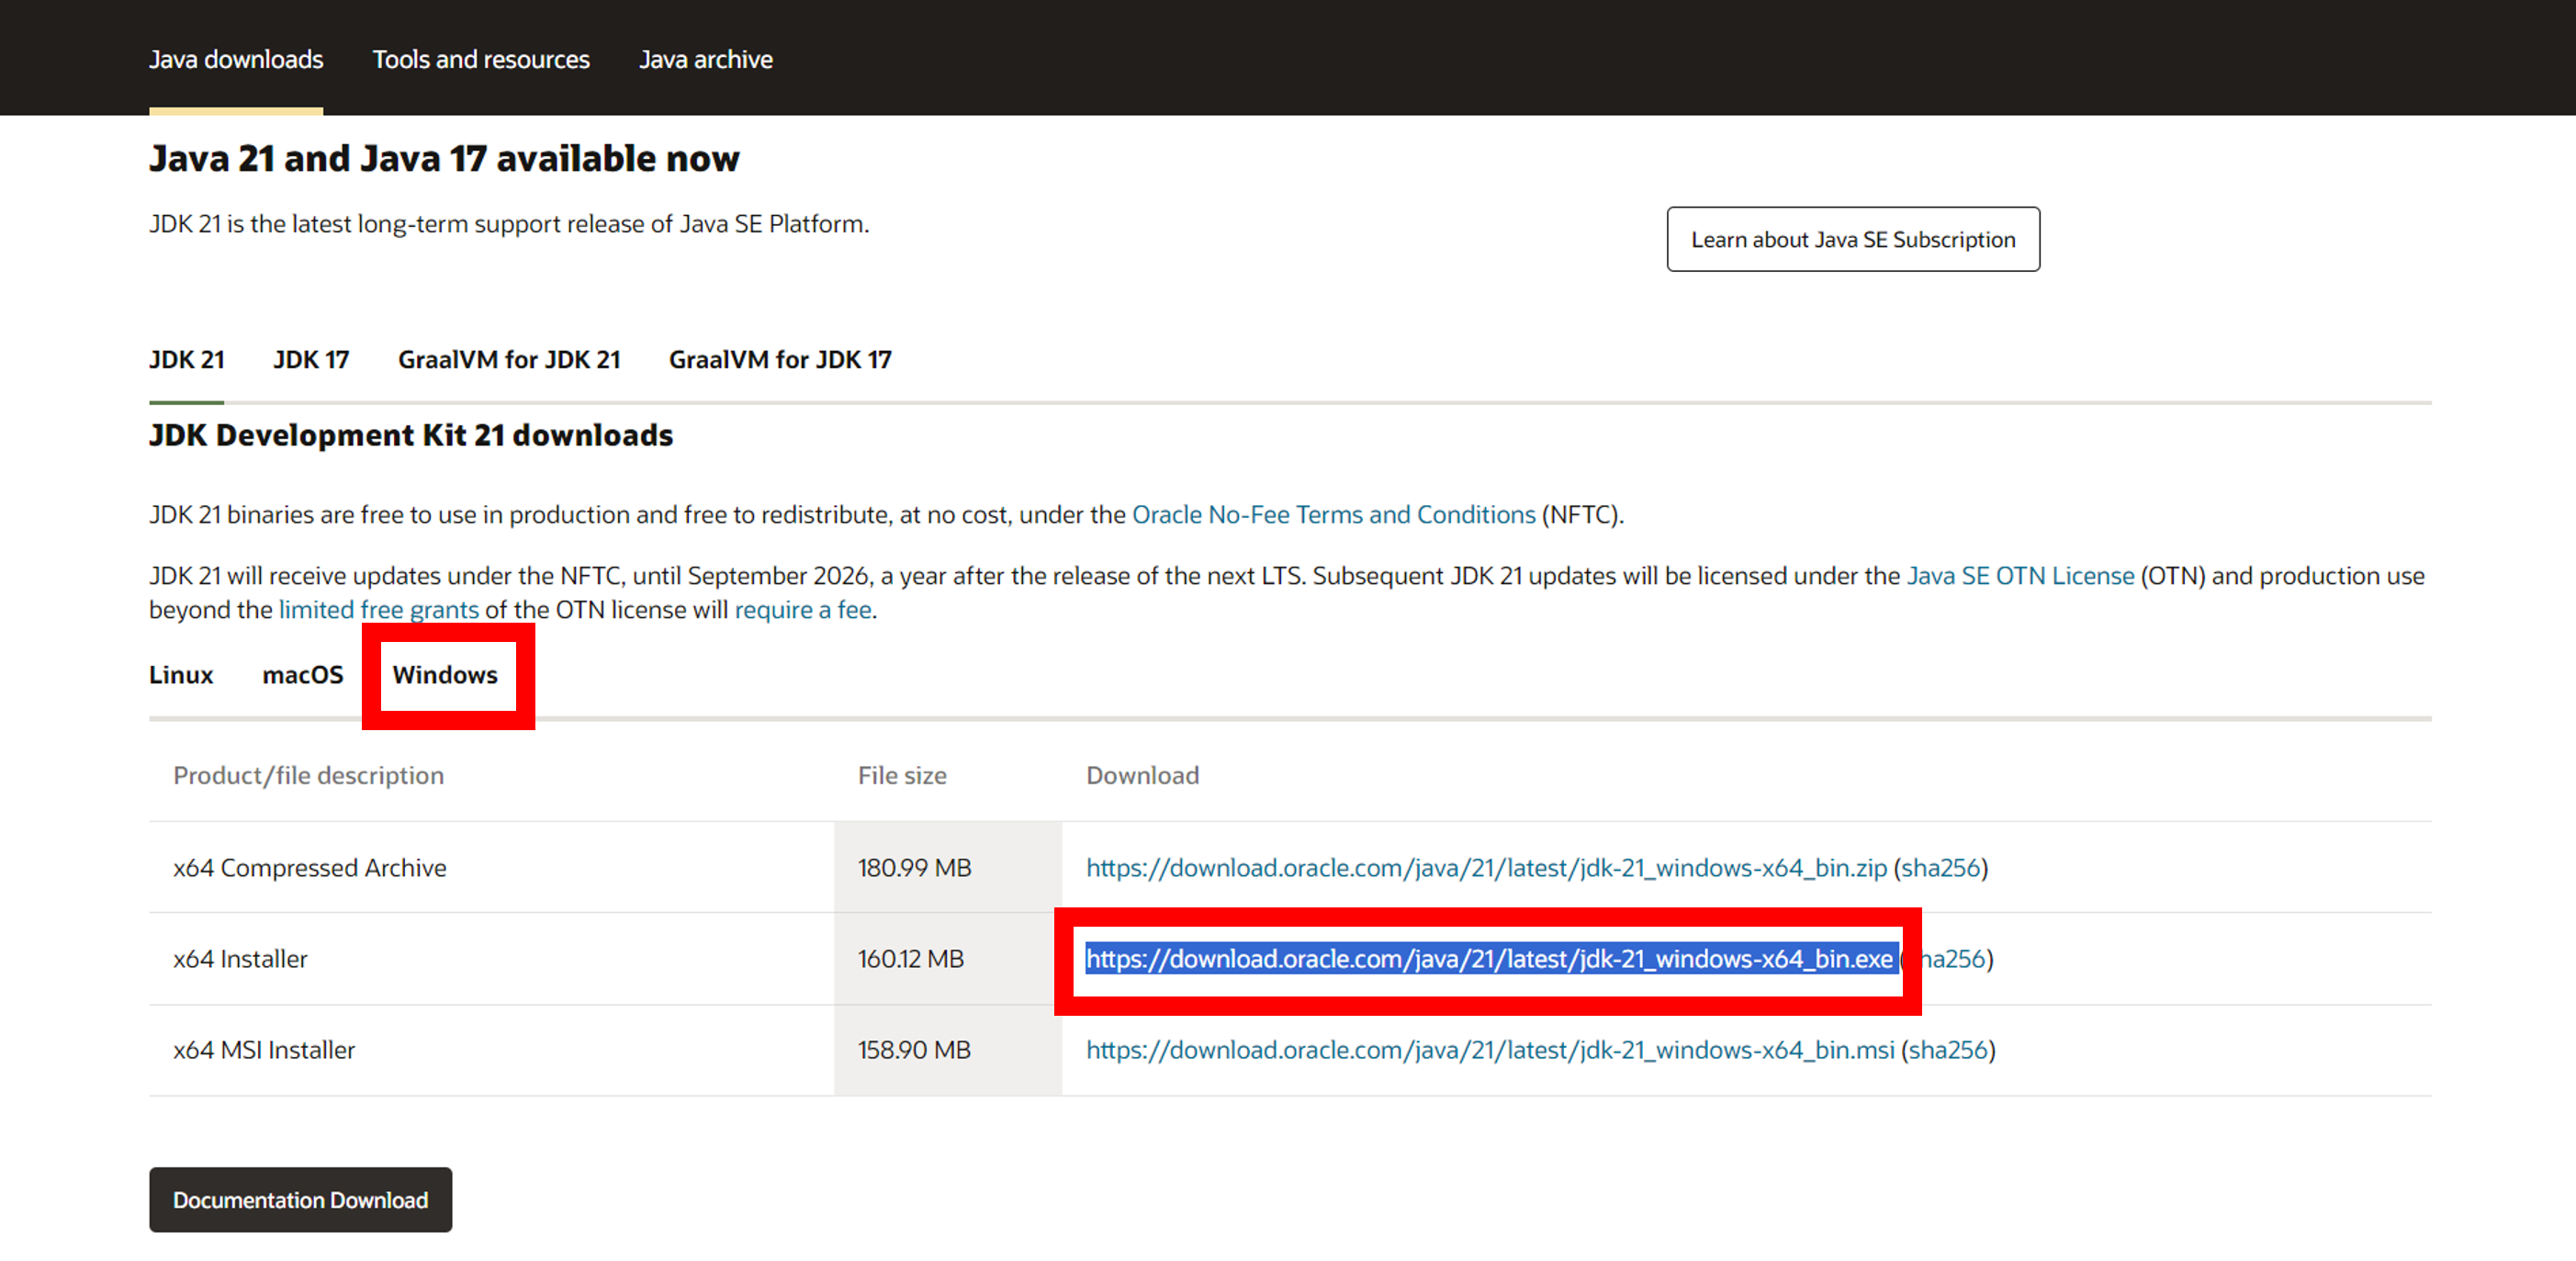Open the require a fee link
Screen dimensions: 2576x1261
click(803, 610)
